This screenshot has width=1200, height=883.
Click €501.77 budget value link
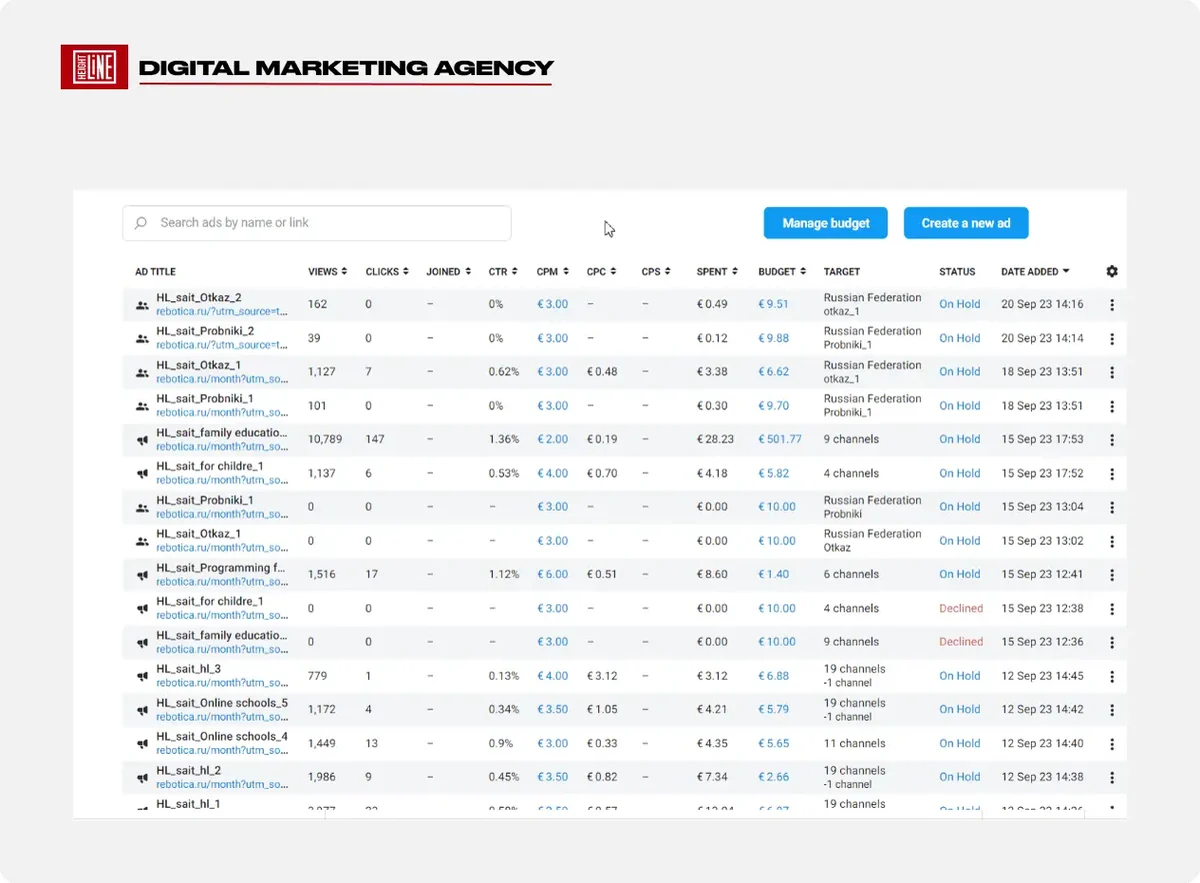point(780,439)
